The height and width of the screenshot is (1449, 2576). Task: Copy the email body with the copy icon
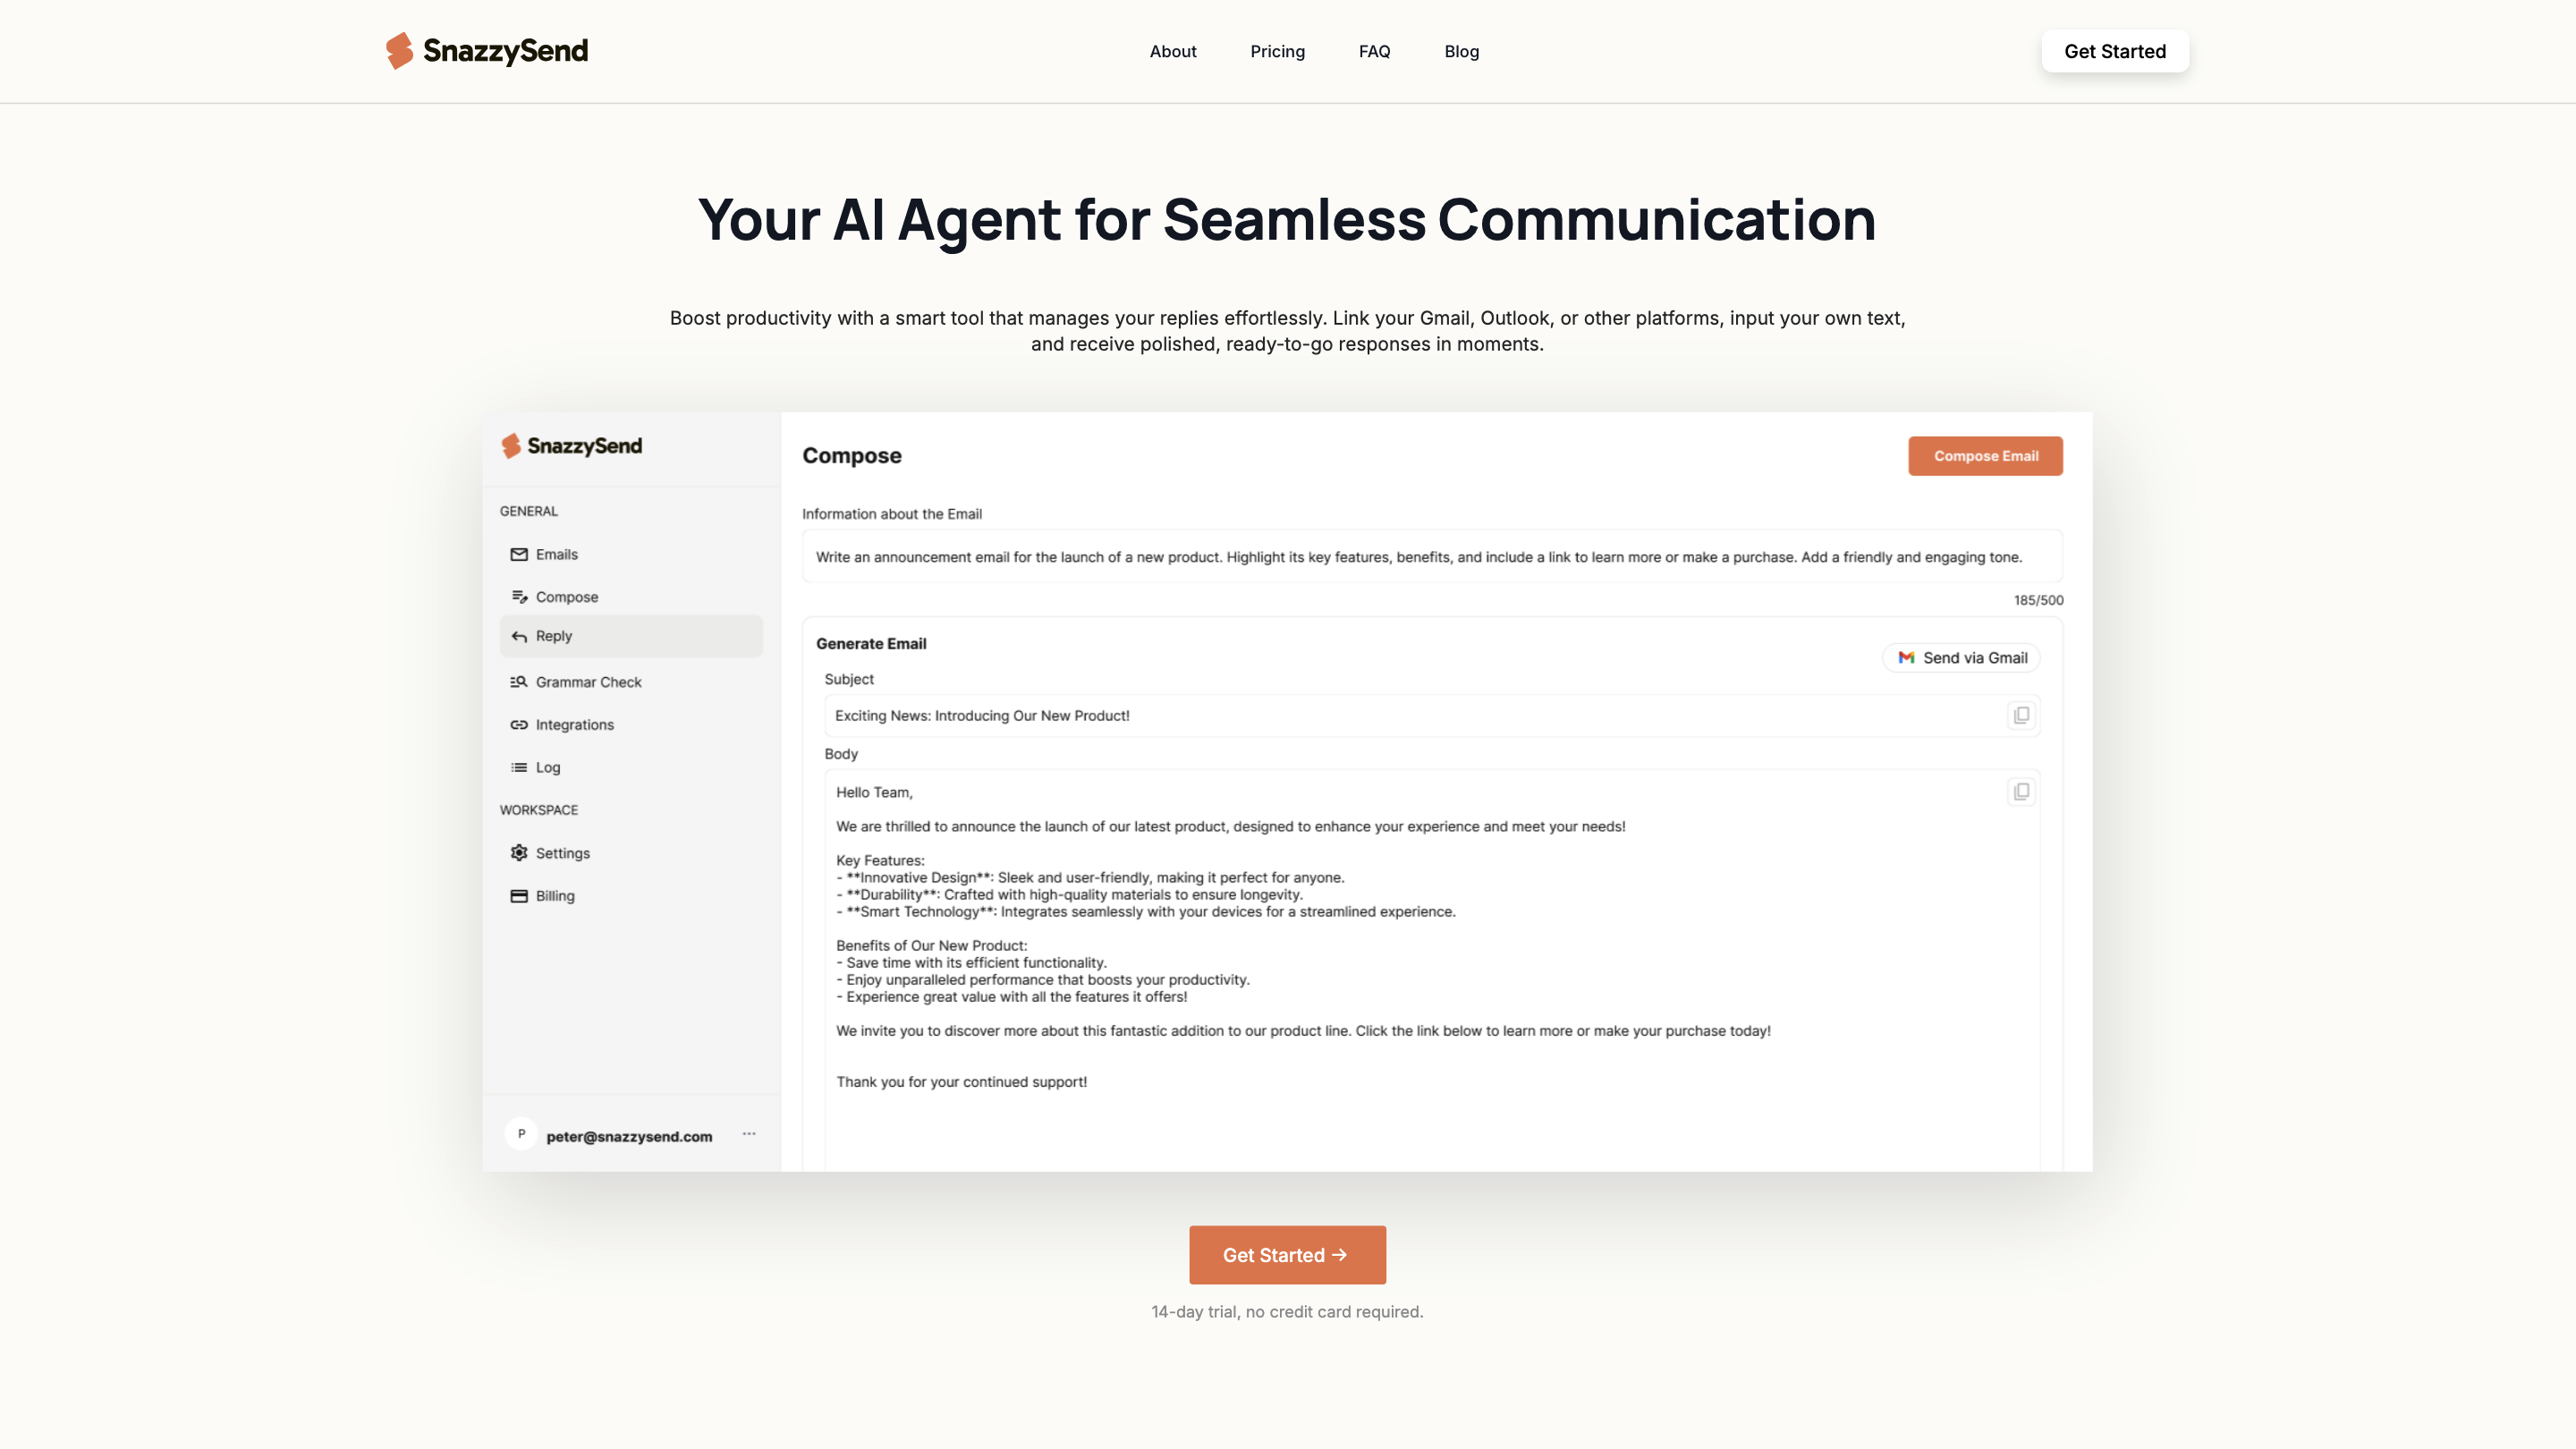pyautogui.click(x=2021, y=792)
